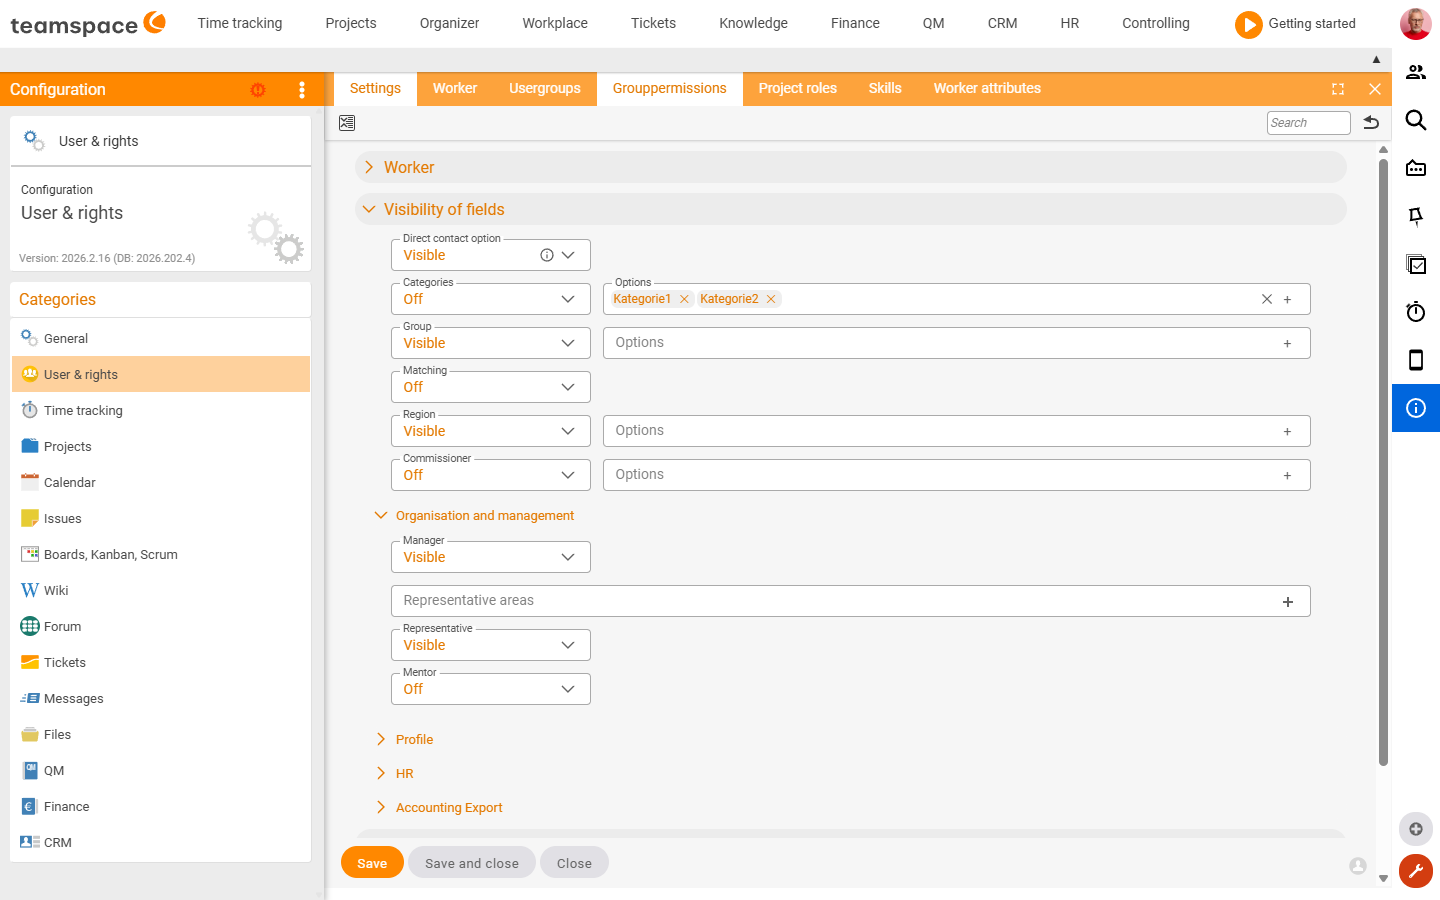
Task: Open the Controlling top menu
Action: click(1156, 23)
